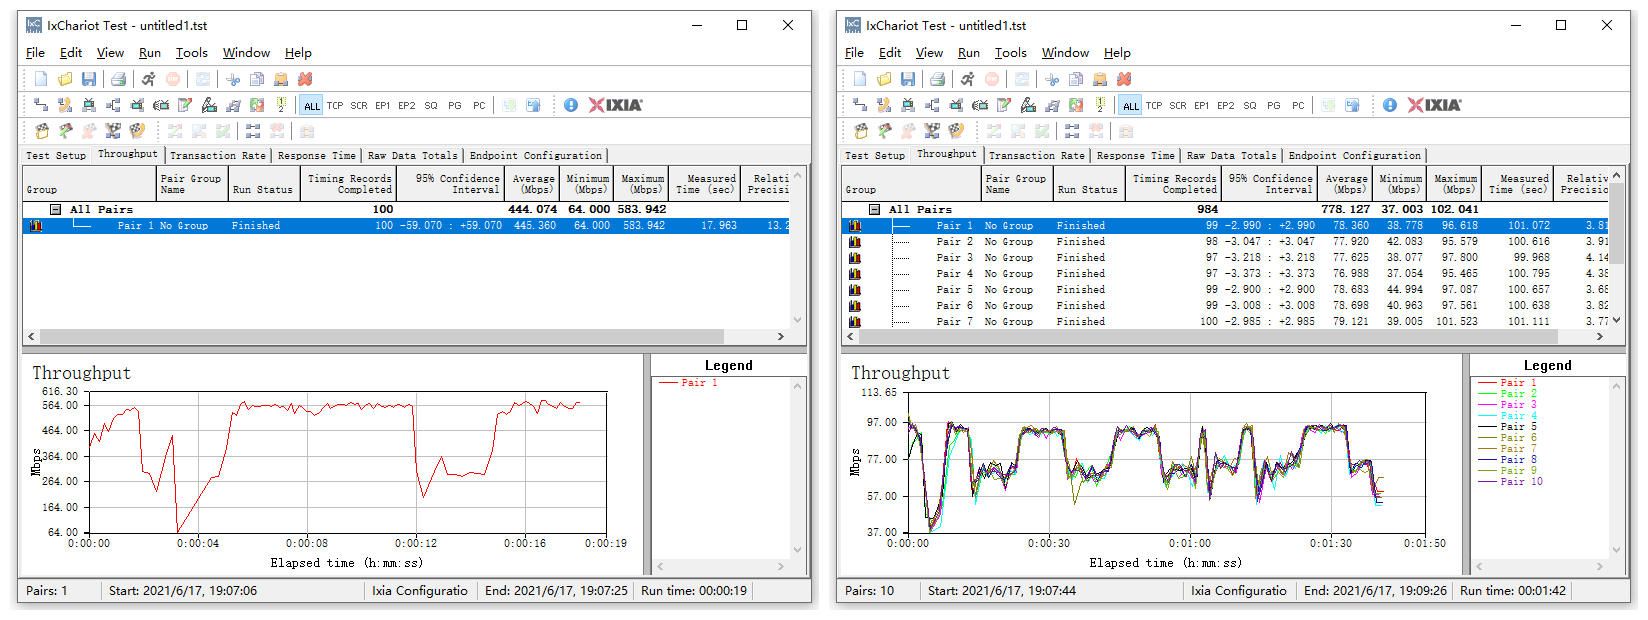The width and height of the screenshot is (1648, 620).
Task: Open the Endpoint Configuration tab in right window
Action: coord(1354,156)
